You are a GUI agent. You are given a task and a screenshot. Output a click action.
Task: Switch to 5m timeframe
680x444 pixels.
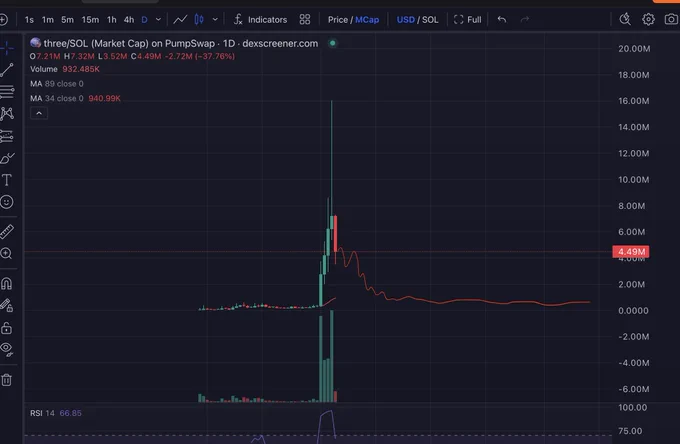(x=67, y=20)
